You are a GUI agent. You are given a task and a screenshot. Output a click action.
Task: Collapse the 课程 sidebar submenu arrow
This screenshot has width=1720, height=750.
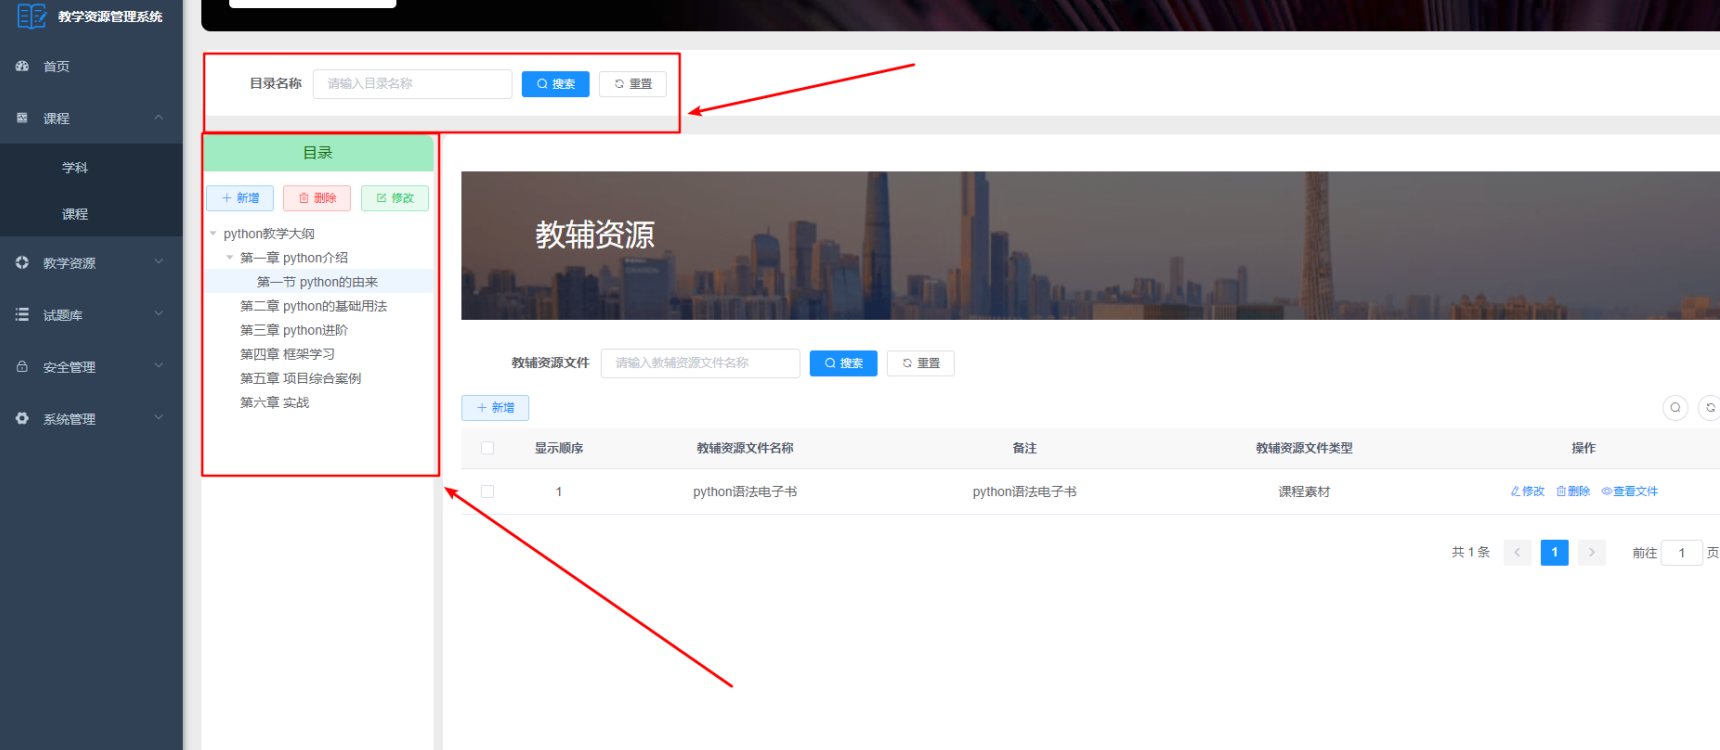click(x=158, y=118)
